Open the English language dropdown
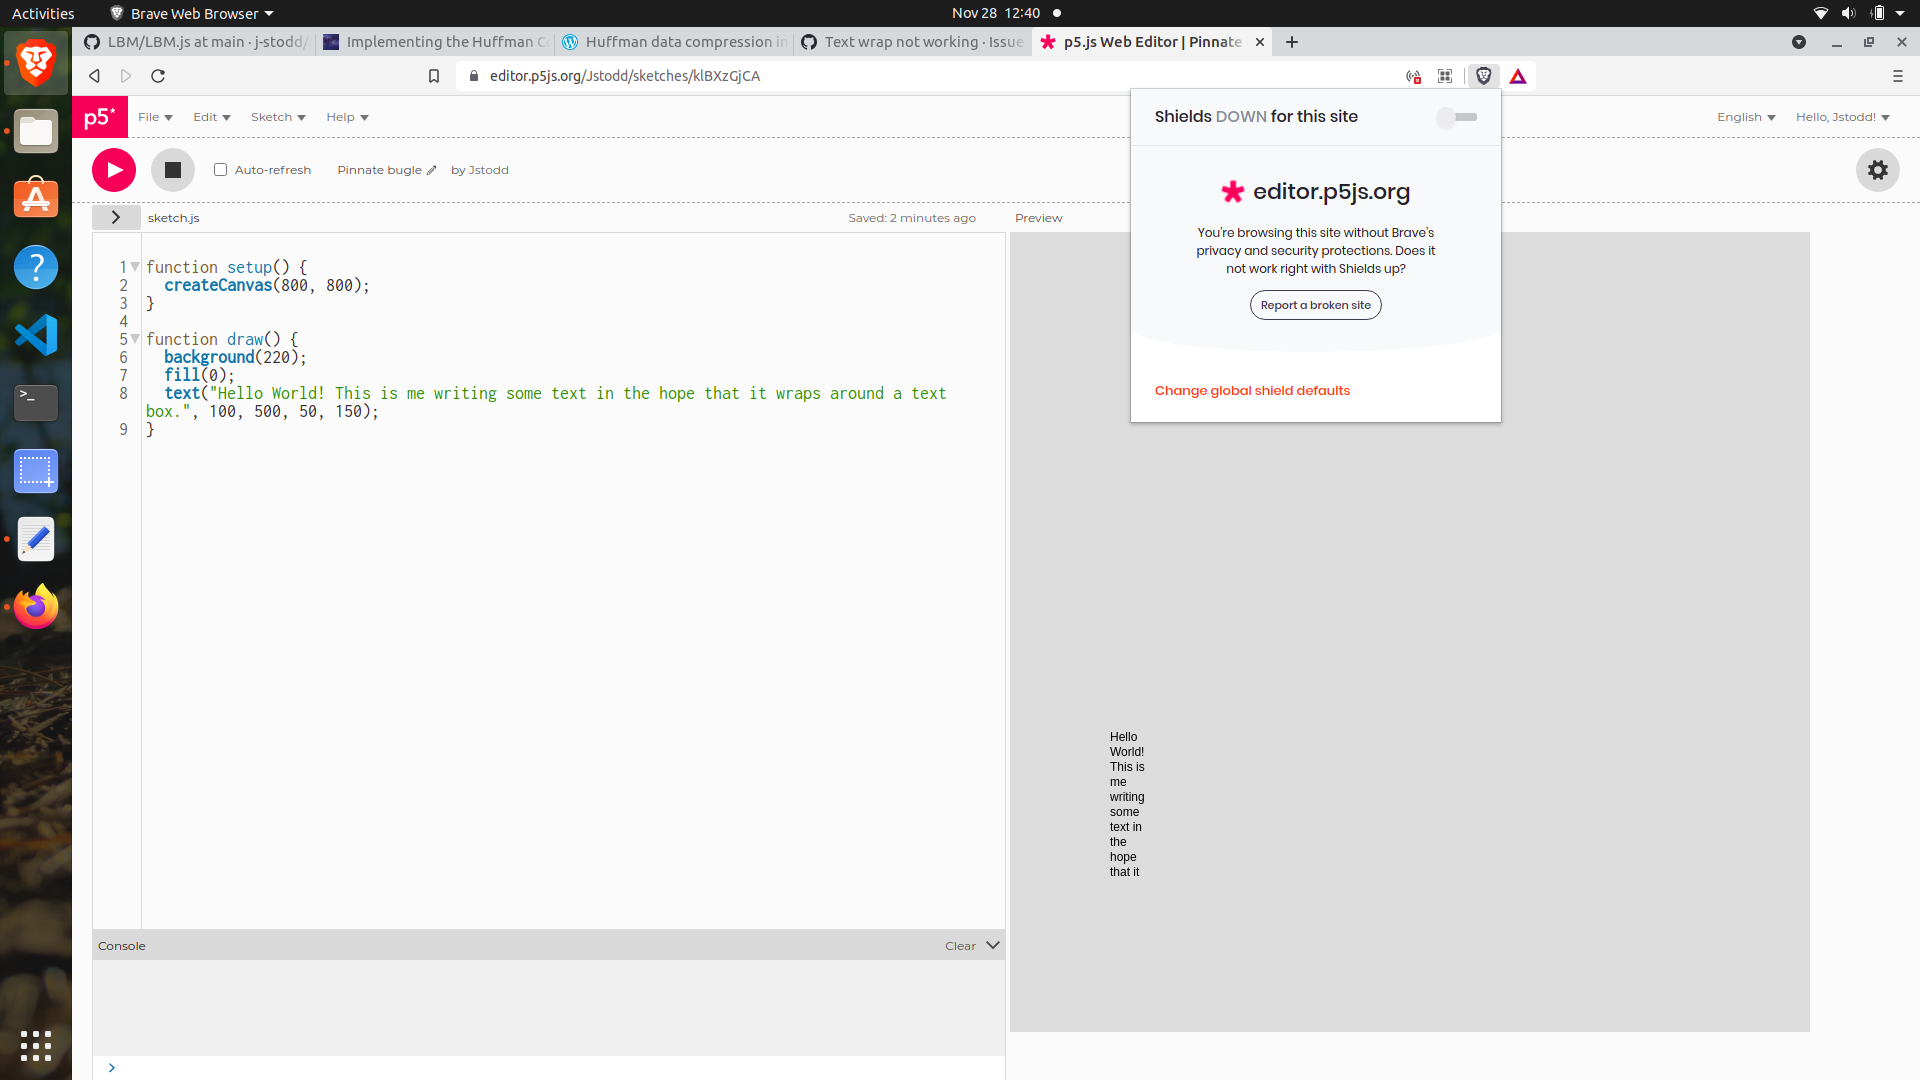1920x1080 pixels. click(x=1746, y=117)
